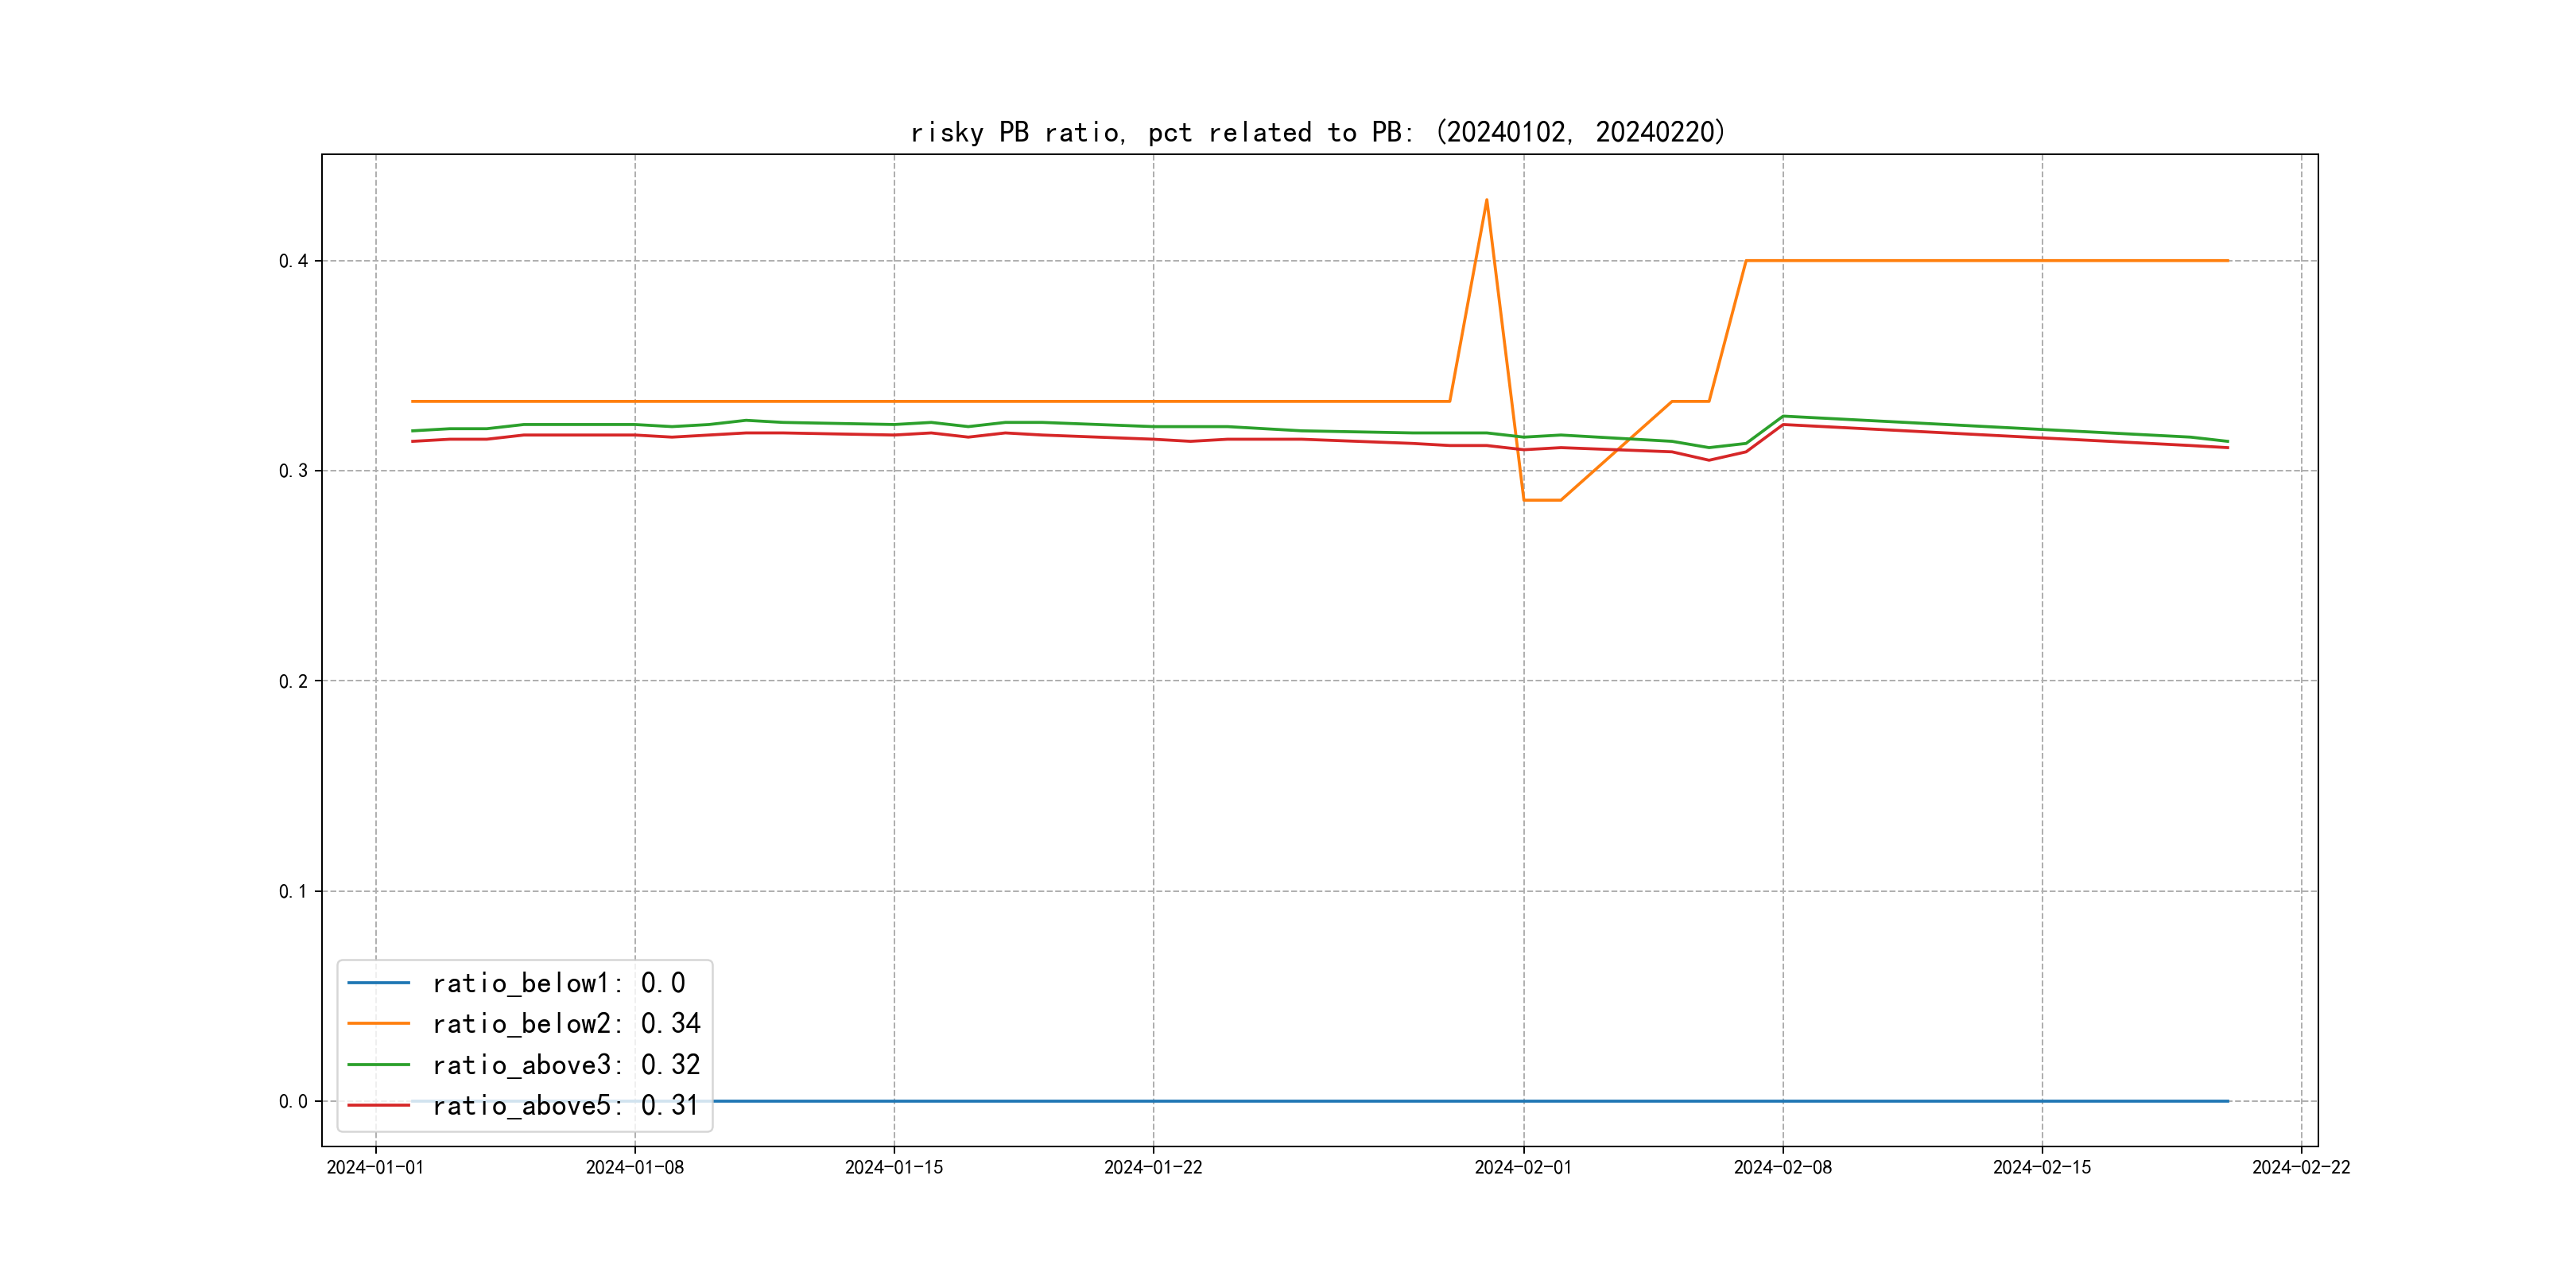Click the chart title text
Viewport: 2576px width, 1288px height.
tap(1318, 132)
